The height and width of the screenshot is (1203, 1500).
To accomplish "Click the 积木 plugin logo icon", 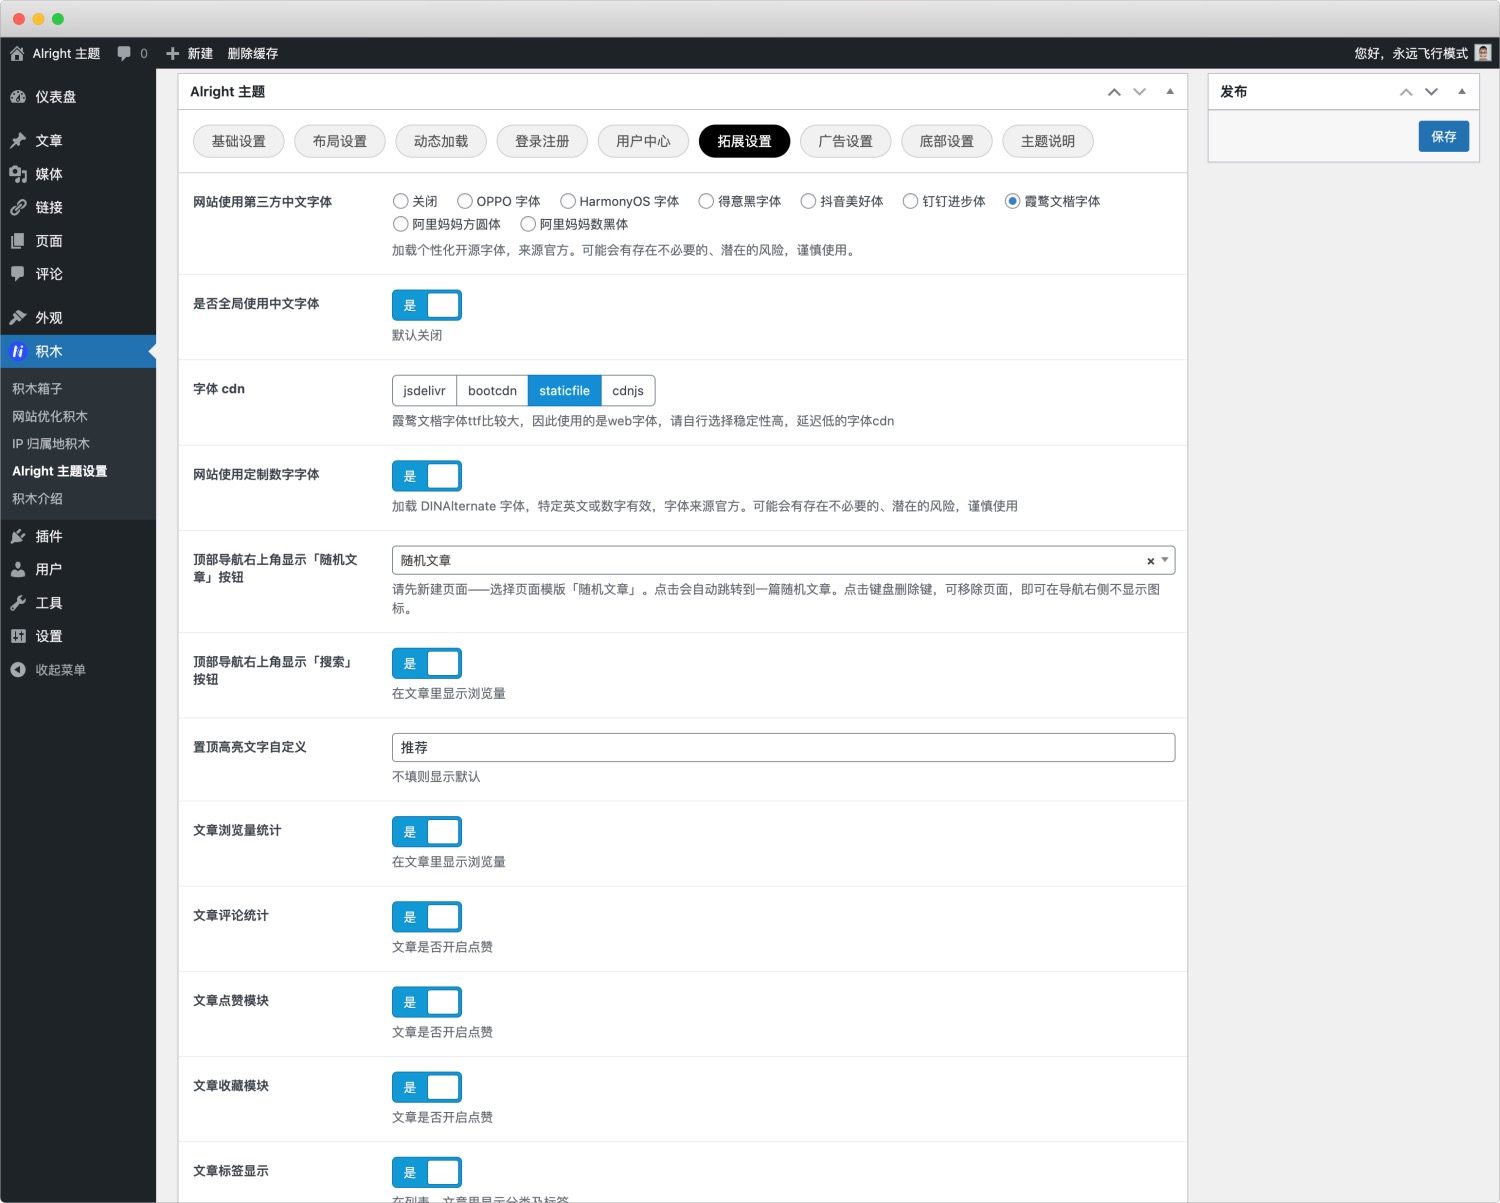I will 18,351.
